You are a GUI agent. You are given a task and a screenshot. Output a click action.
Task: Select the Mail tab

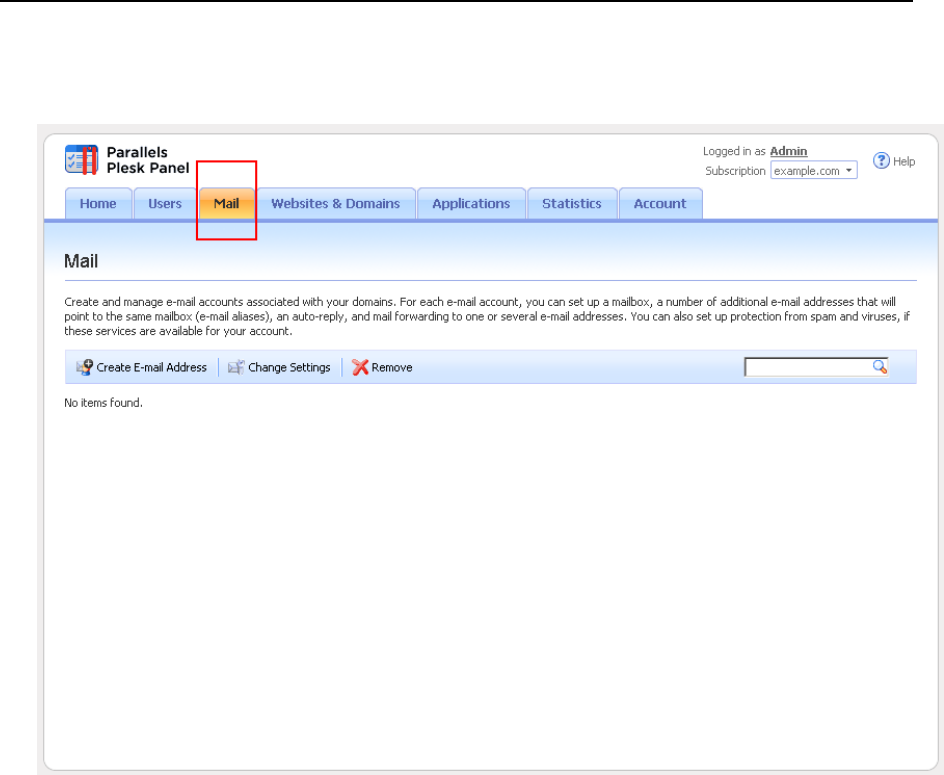[x=226, y=204]
